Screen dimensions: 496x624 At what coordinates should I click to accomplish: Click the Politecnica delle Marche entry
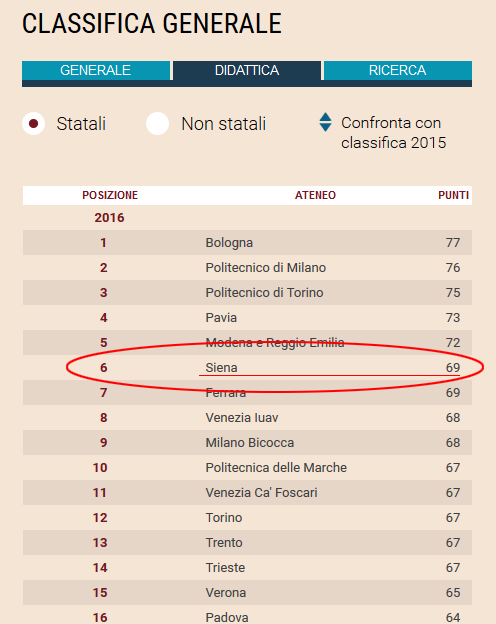click(x=276, y=468)
